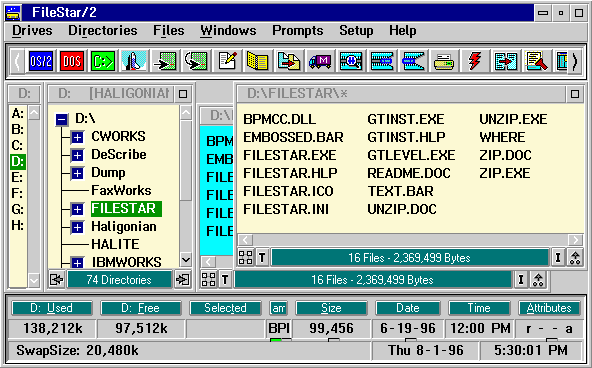Screen dimensions: 592x368
Task: Click the icon right of 74 Directories
Action: [x=183, y=280]
